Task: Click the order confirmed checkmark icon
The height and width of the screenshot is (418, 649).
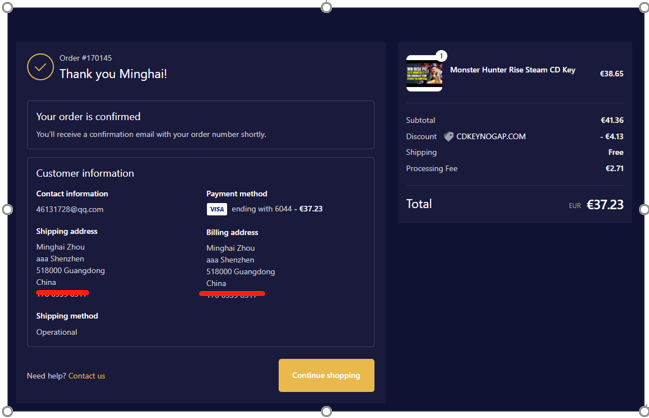Action: pos(40,67)
